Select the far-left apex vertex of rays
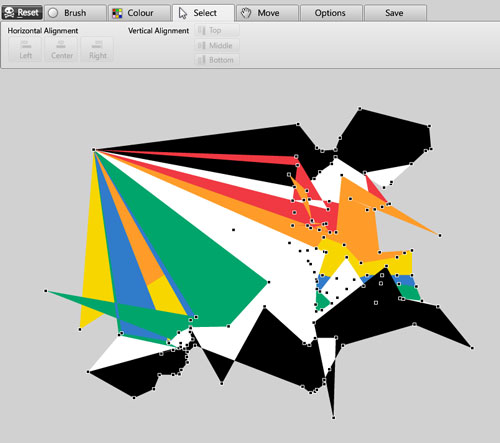 pos(94,150)
